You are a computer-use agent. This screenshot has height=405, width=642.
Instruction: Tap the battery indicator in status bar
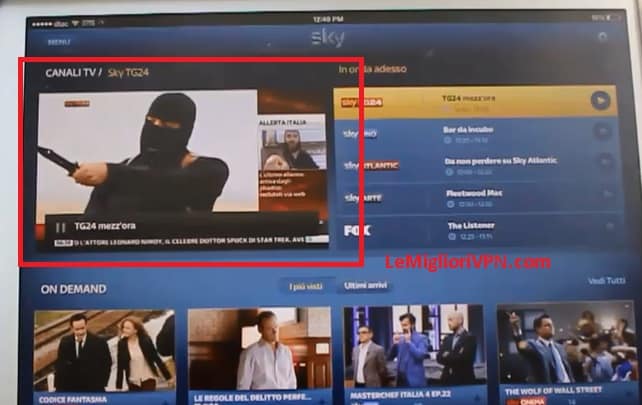coord(613,18)
